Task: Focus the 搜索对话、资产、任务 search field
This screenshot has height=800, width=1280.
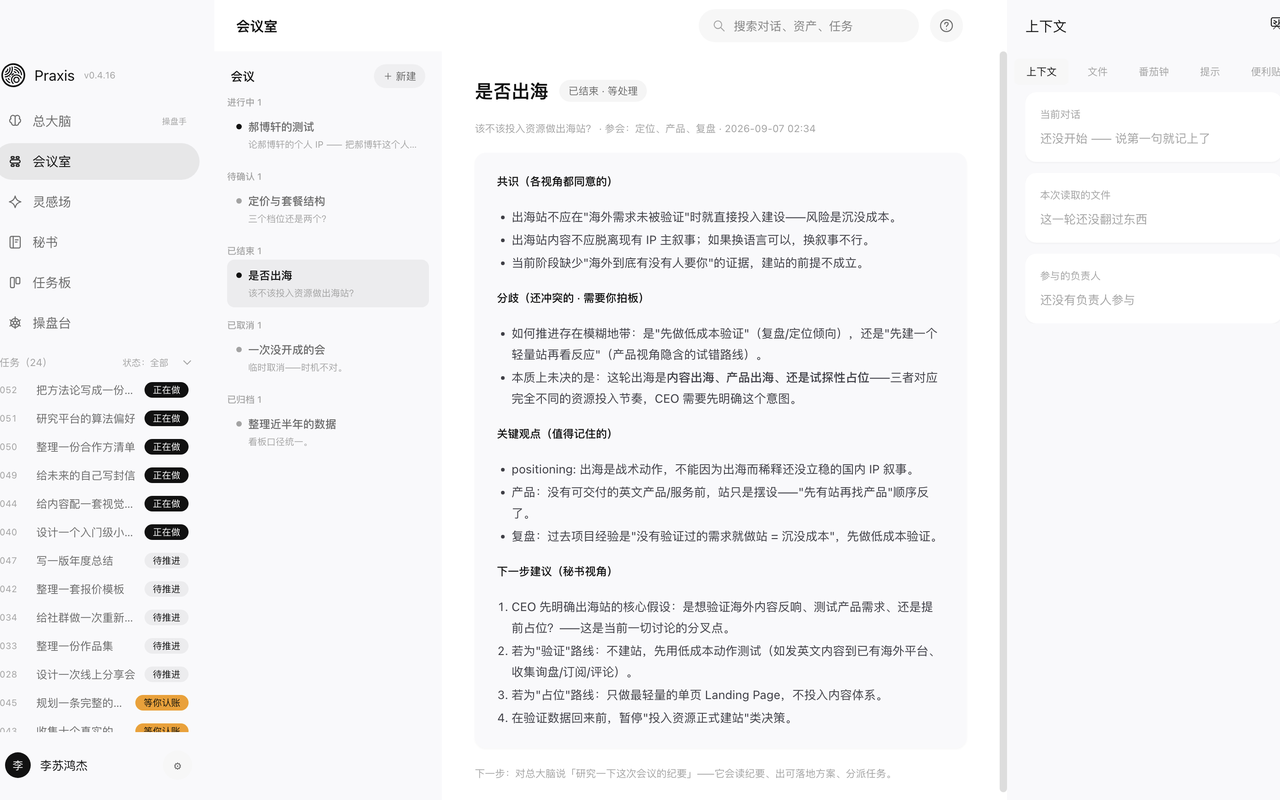Action: click(x=808, y=26)
